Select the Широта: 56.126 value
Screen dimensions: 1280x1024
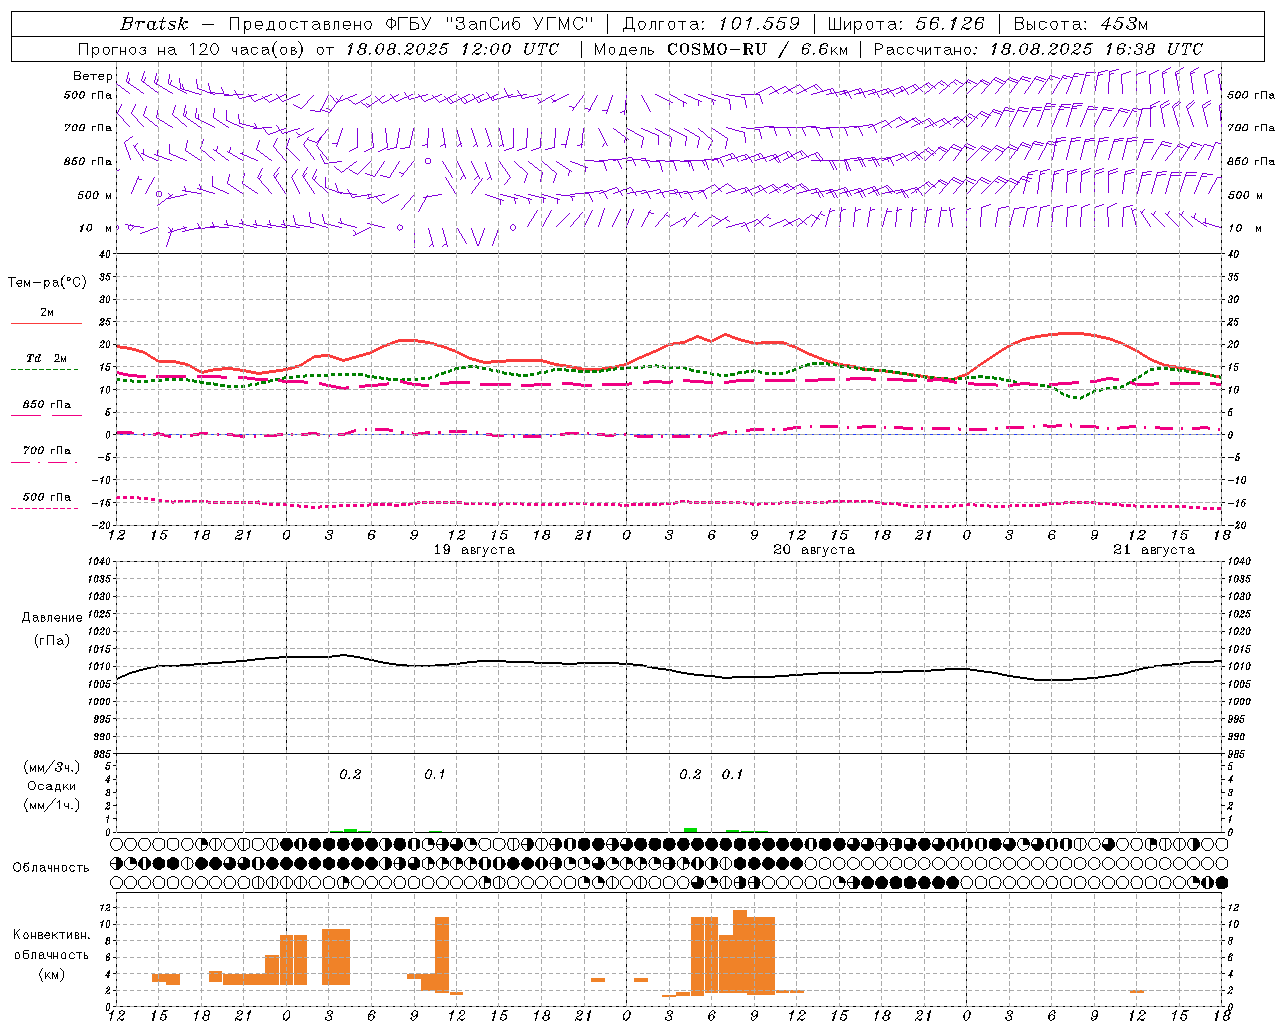point(906,24)
